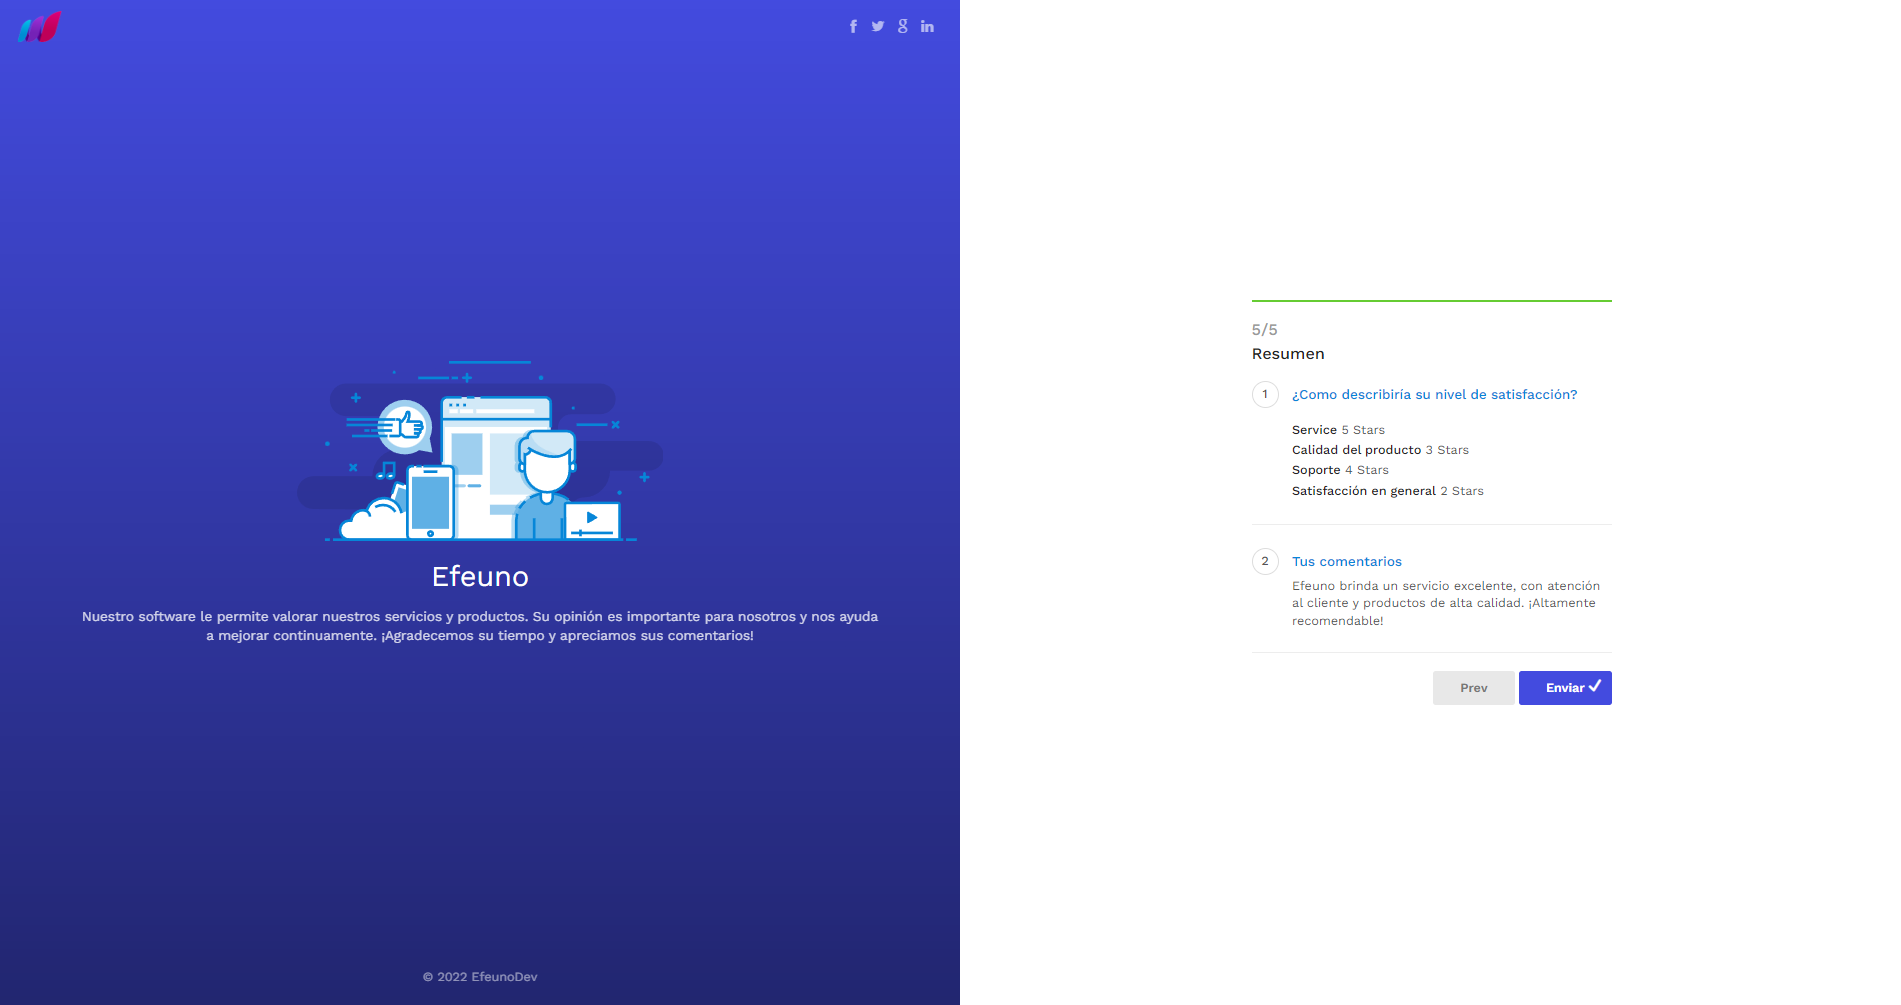
Task: Click the comment text about Efeuno's service
Action: point(1446,603)
